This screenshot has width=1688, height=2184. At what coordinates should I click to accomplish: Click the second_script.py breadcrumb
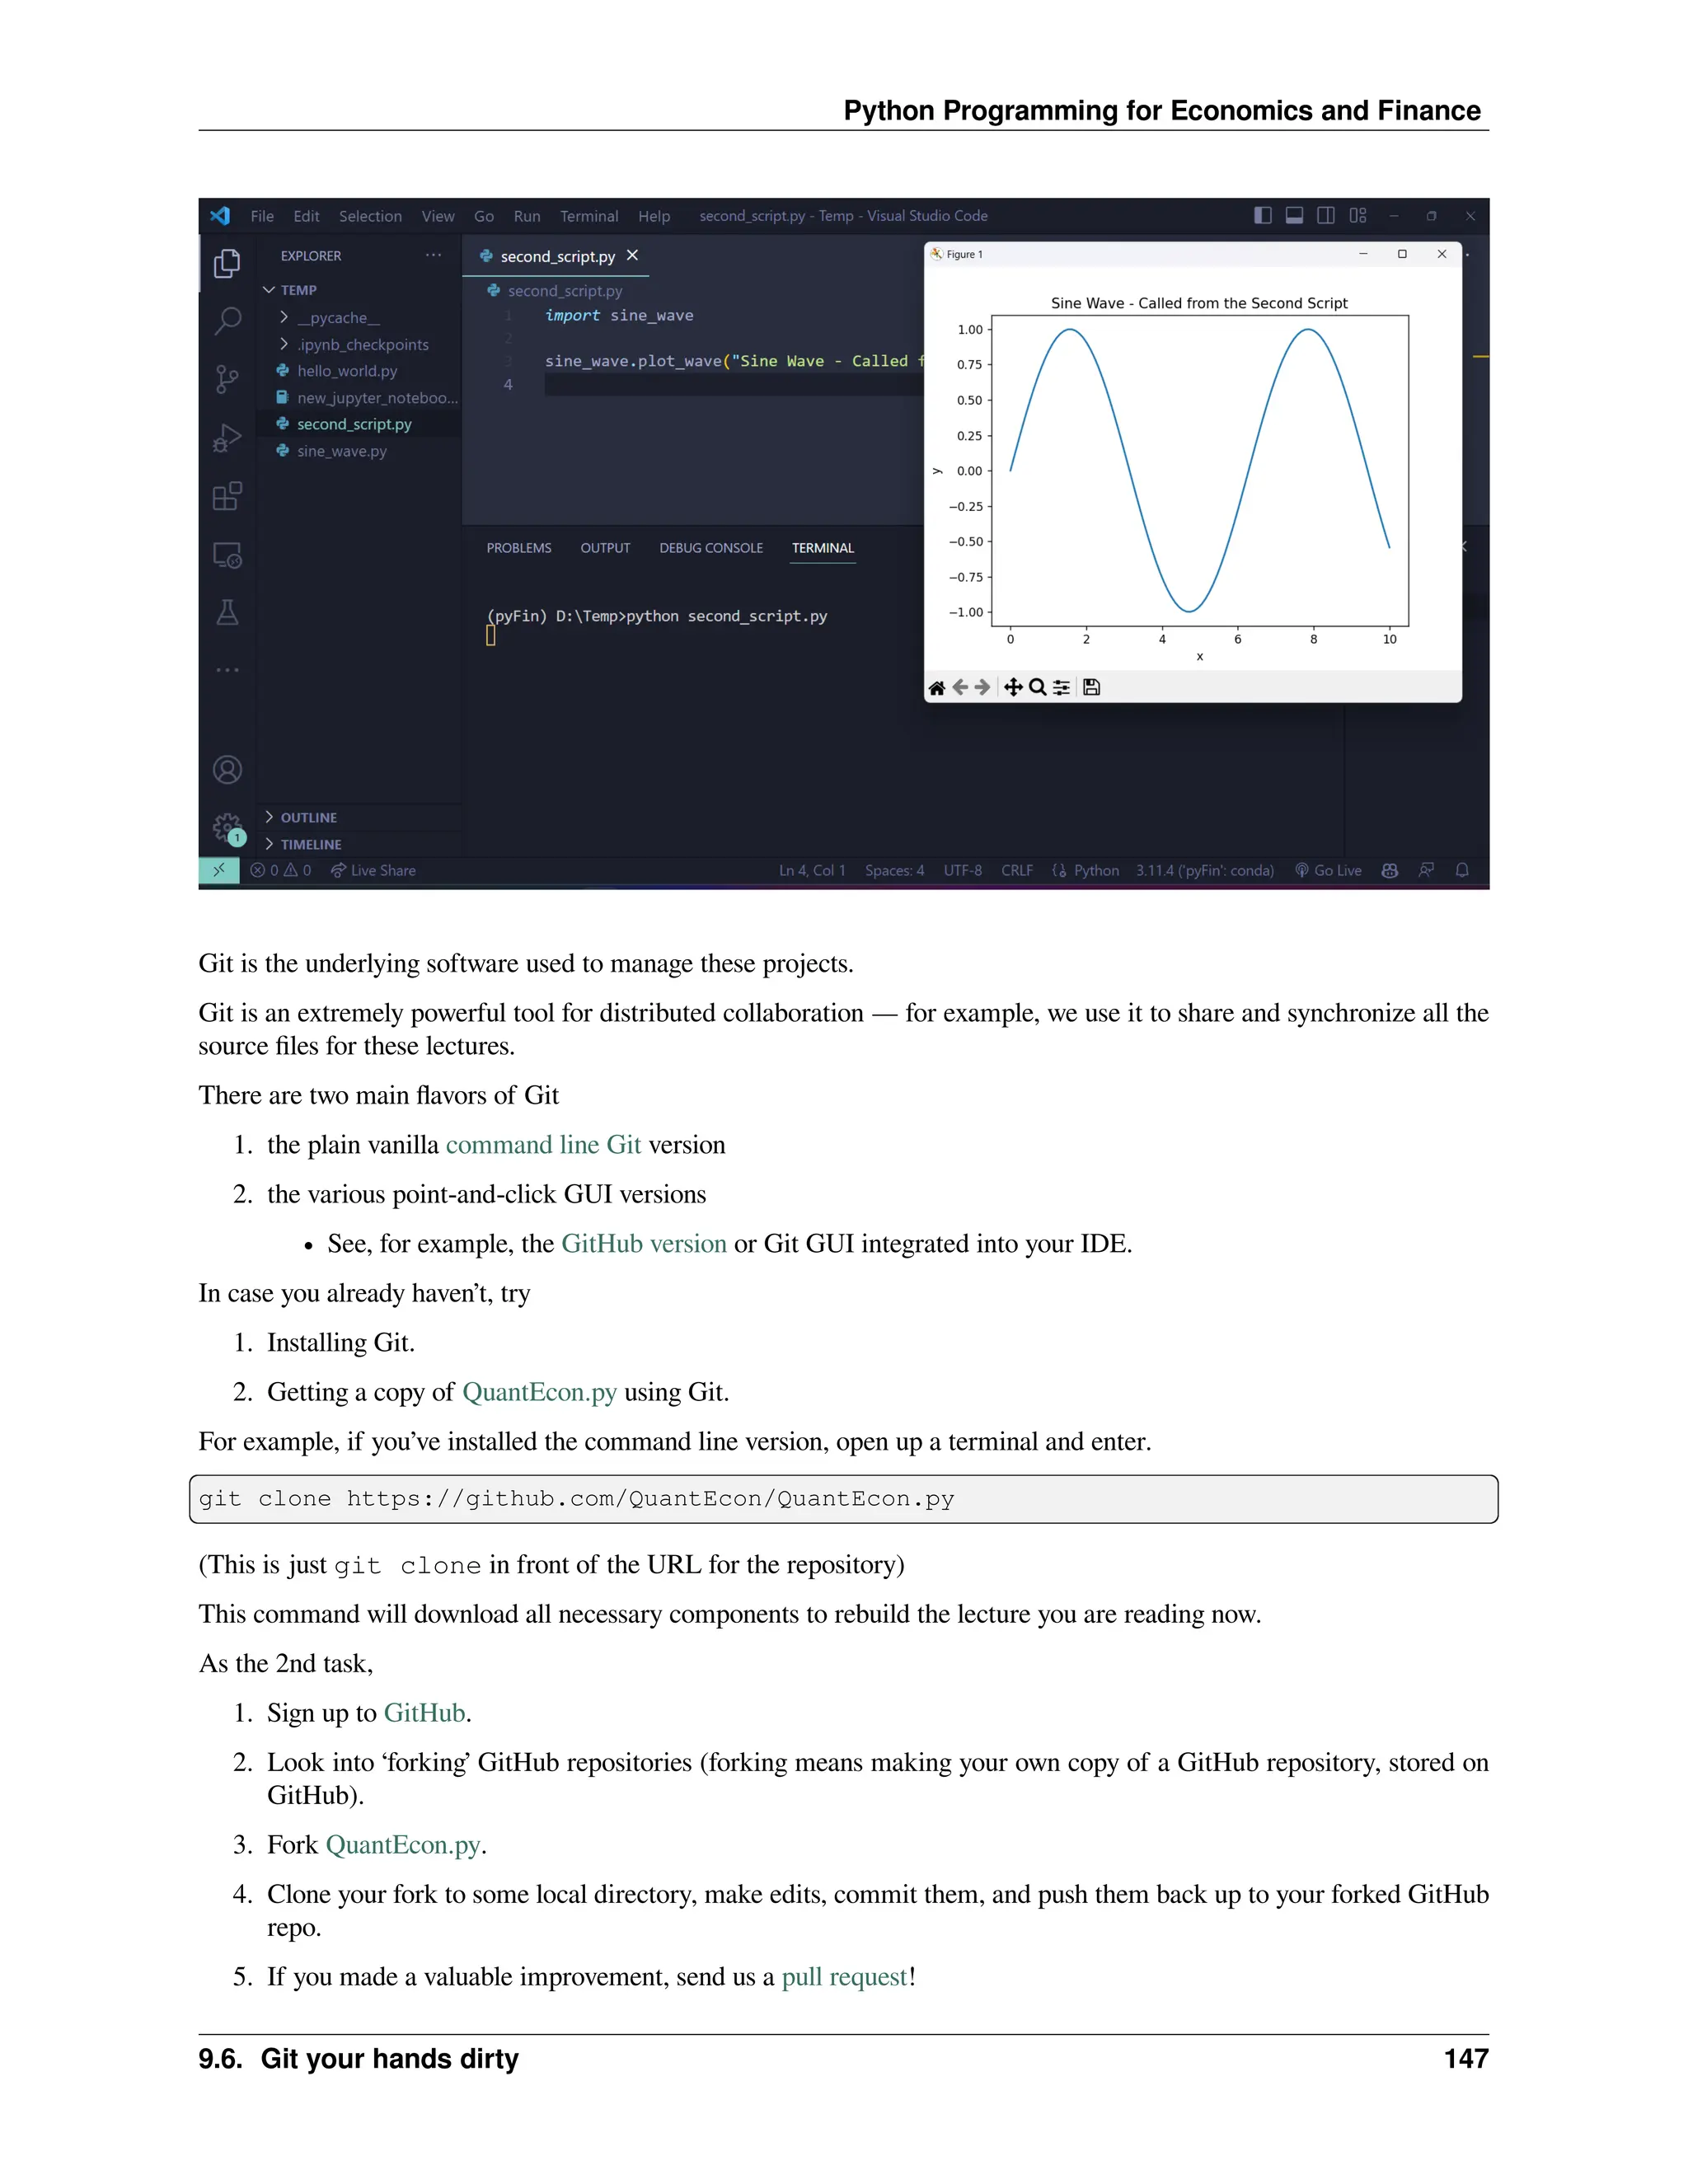[555, 291]
